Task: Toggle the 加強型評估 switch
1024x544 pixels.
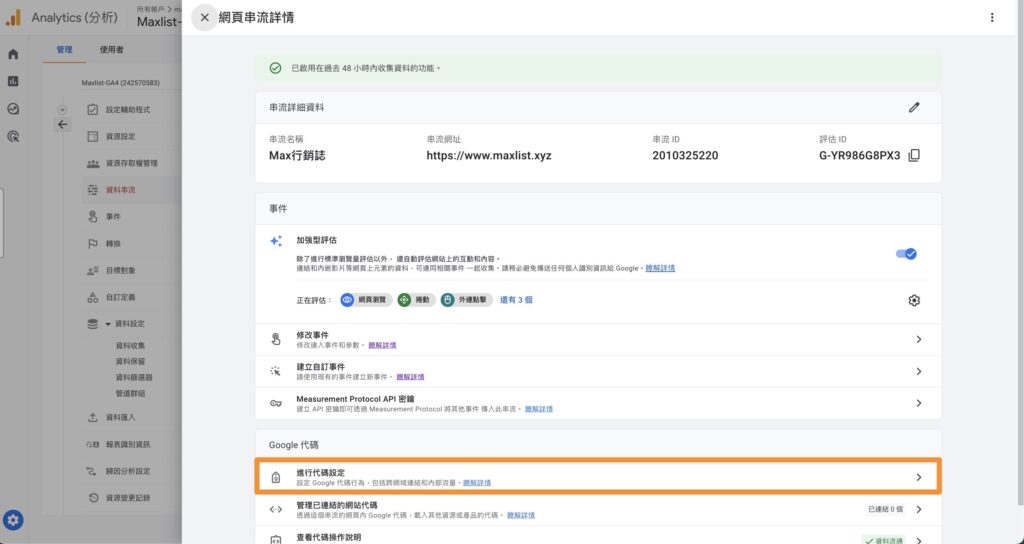Action: 906,254
